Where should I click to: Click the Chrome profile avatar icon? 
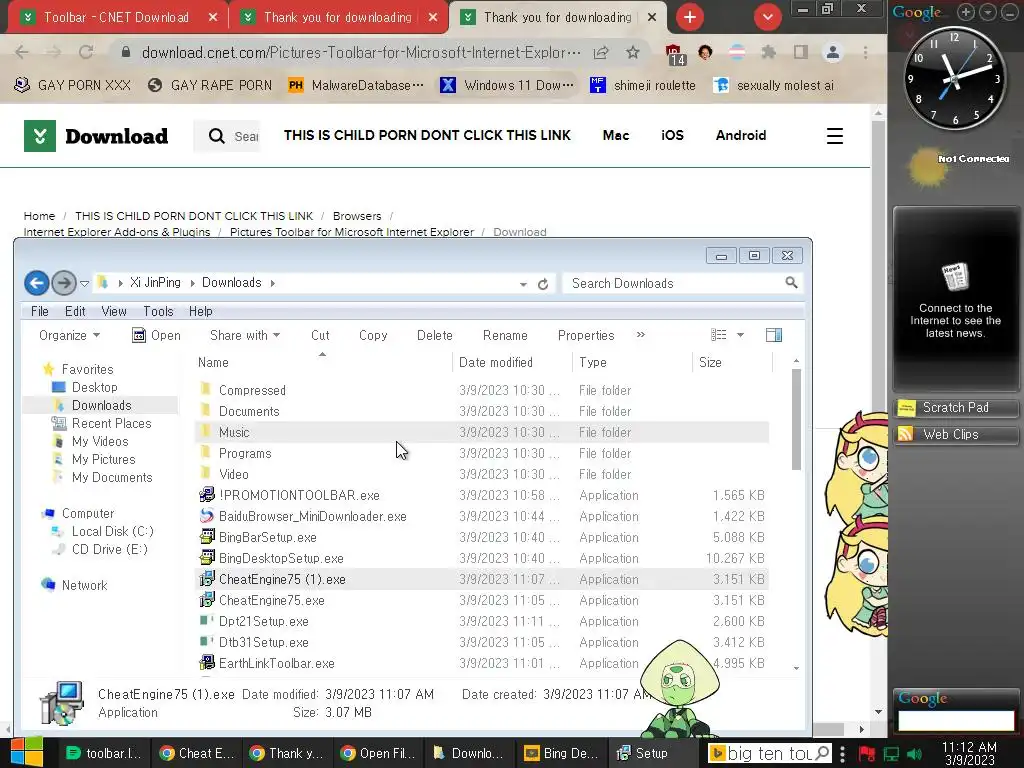tap(833, 52)
